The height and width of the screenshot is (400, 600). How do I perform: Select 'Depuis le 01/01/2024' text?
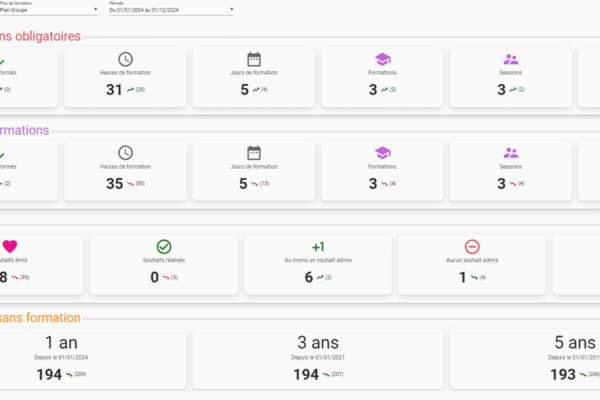coord(61,358)
